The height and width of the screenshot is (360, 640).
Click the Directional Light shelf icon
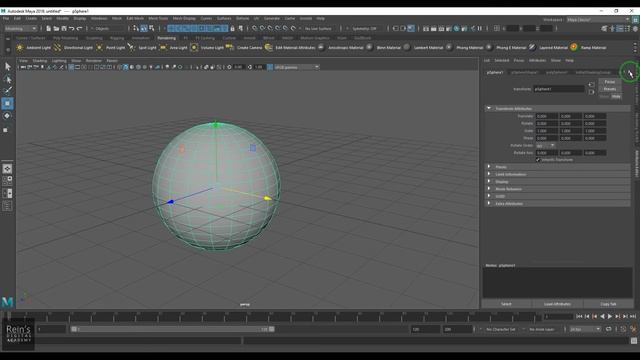pos(58,47)
